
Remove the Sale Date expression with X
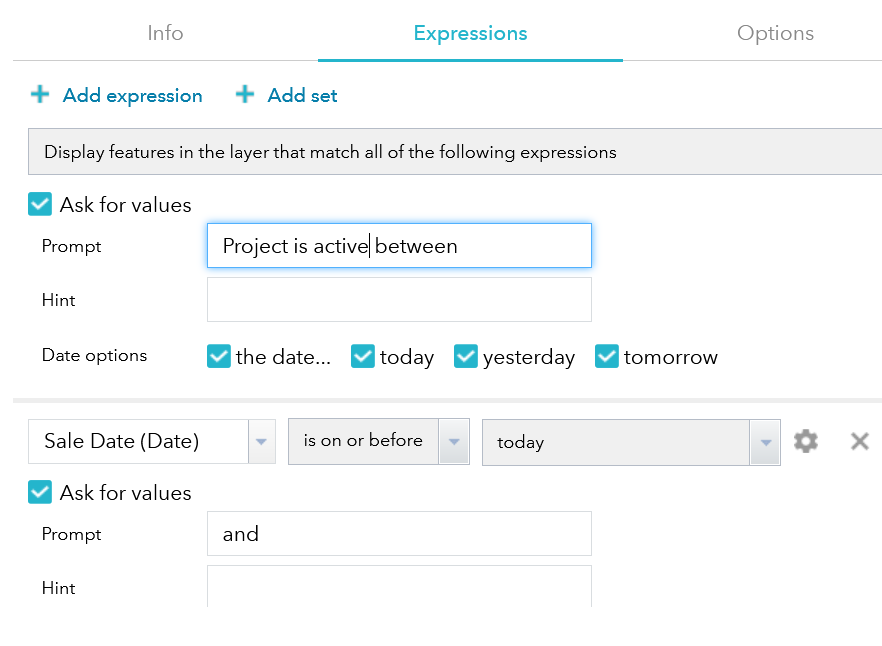pyautogui.click(x=859, y=441)
